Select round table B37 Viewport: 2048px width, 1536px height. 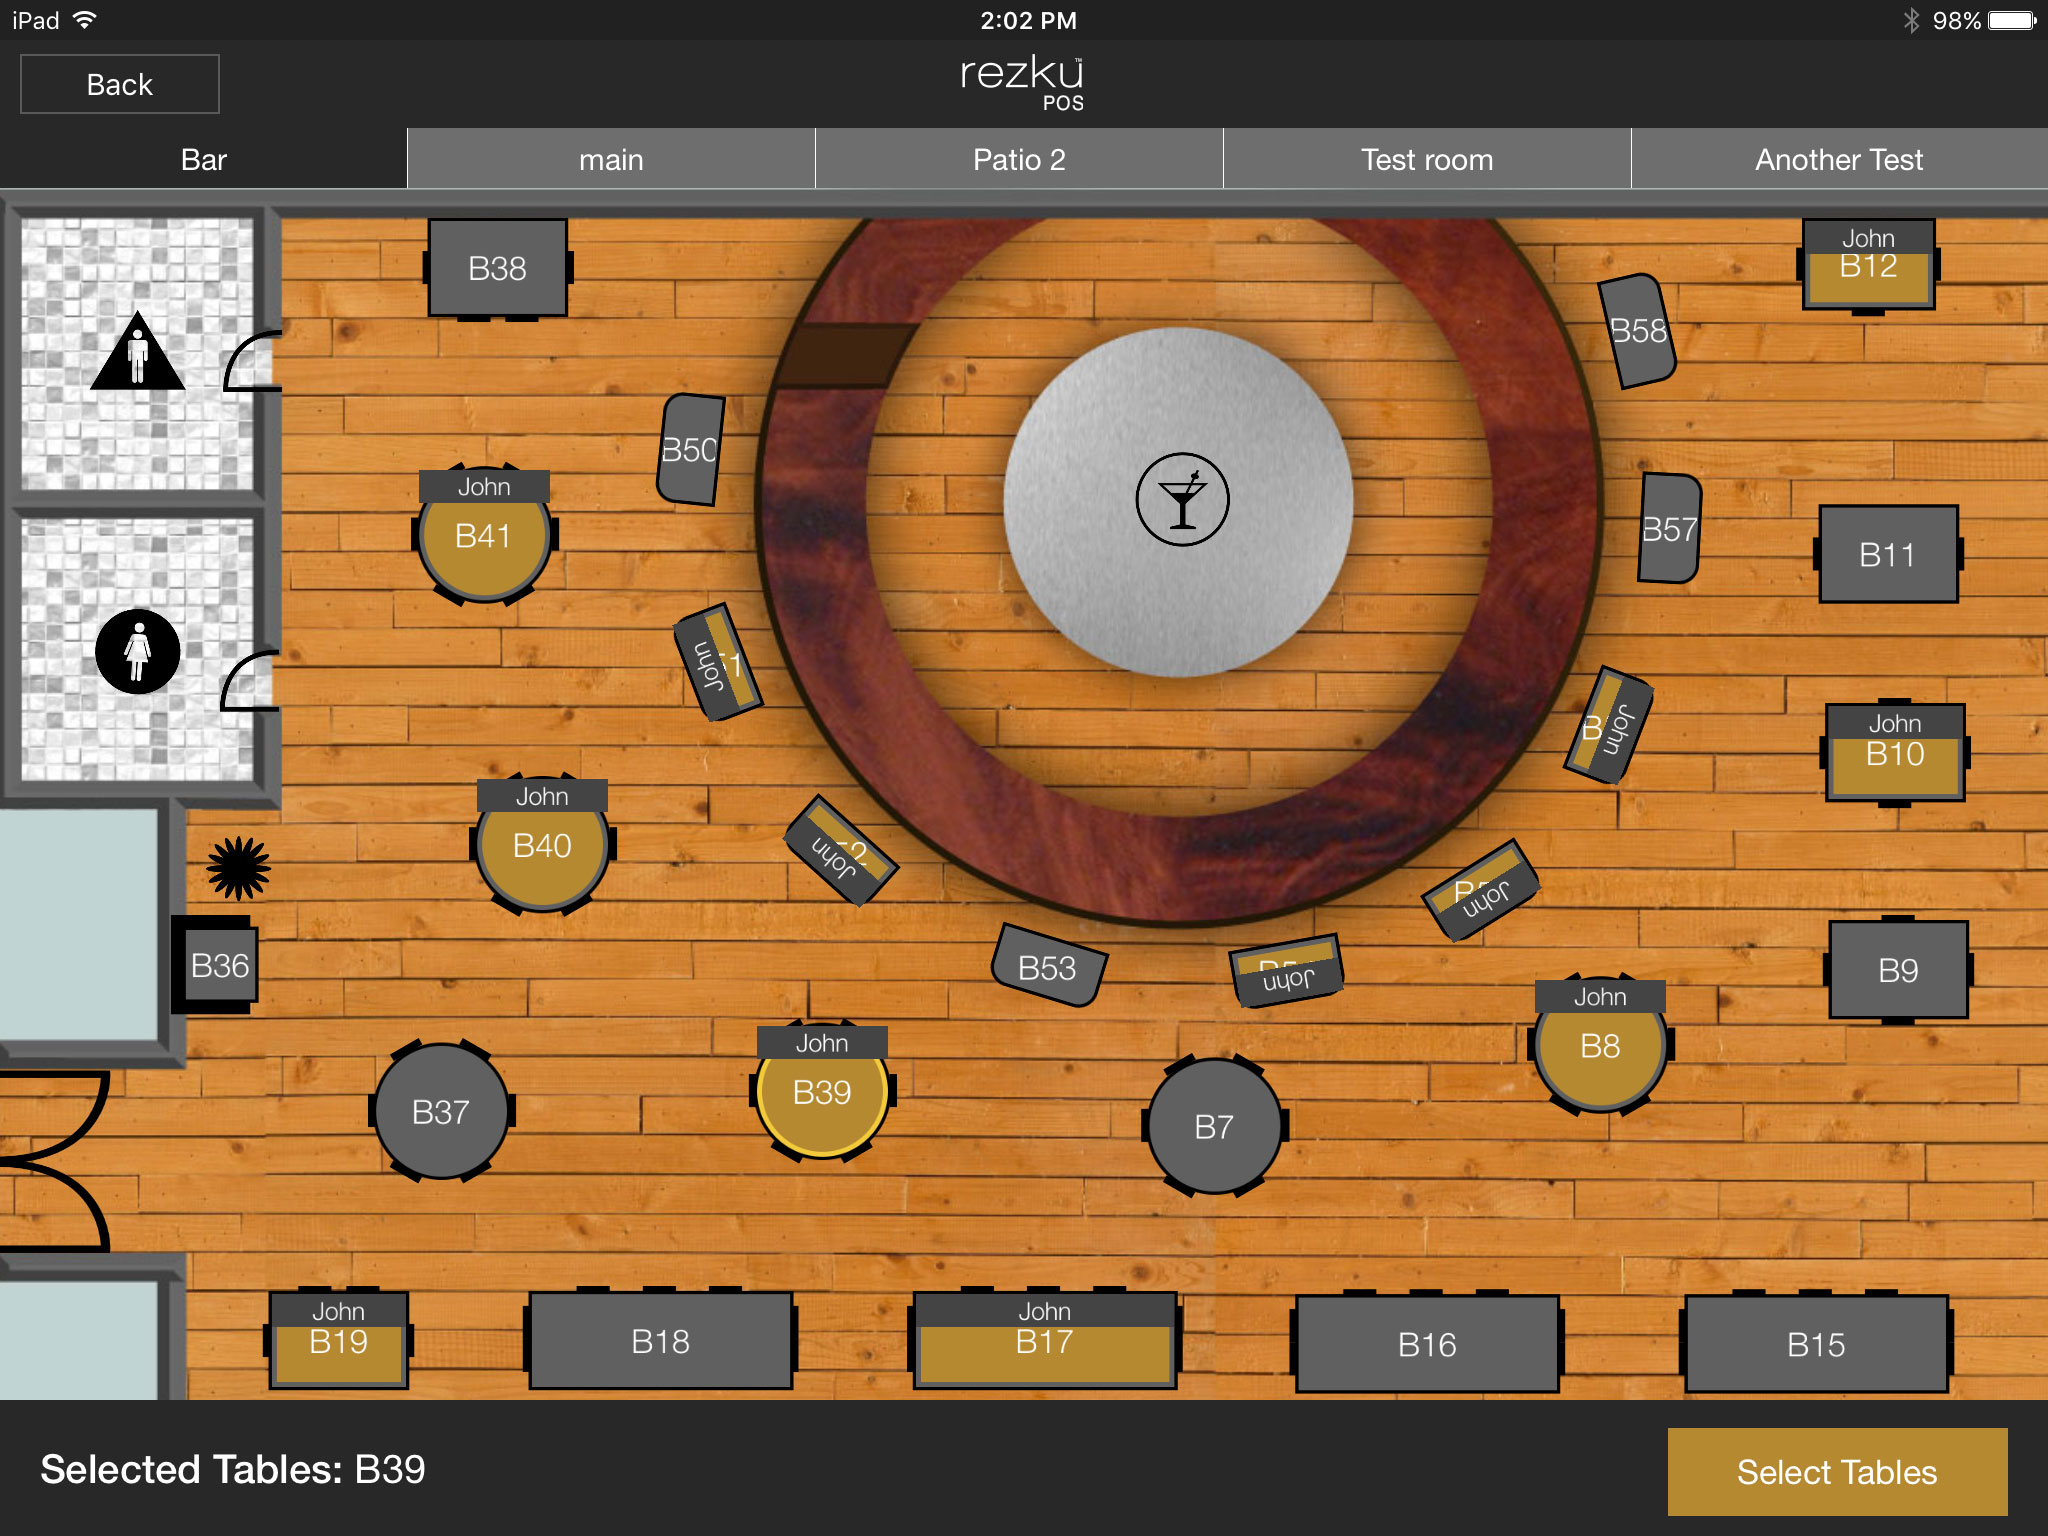[x=441, y=1112]
